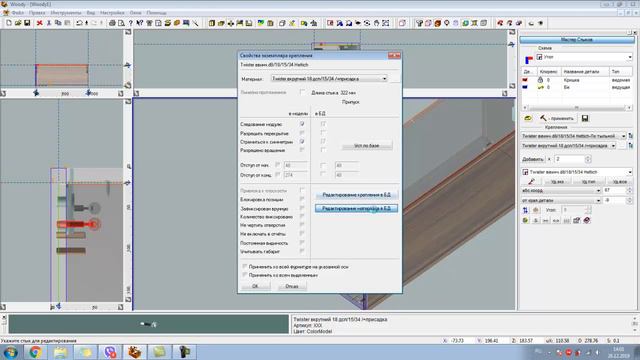Click the blue swap arrows icon left of Угол
The image size is (640, 360).
525,210
